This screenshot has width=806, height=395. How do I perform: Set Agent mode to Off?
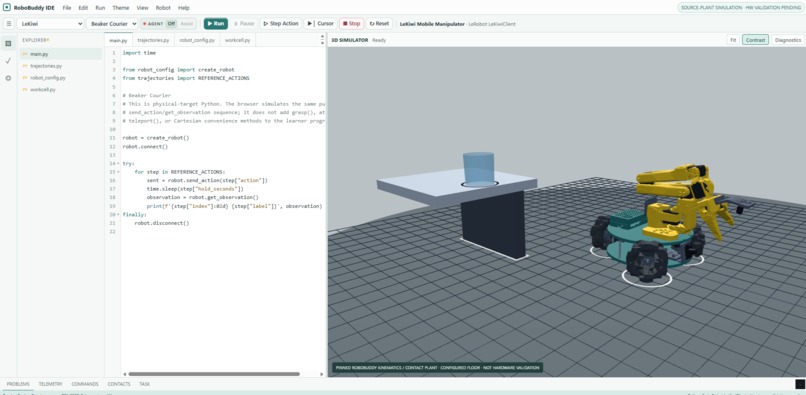(x=171, y=24)
